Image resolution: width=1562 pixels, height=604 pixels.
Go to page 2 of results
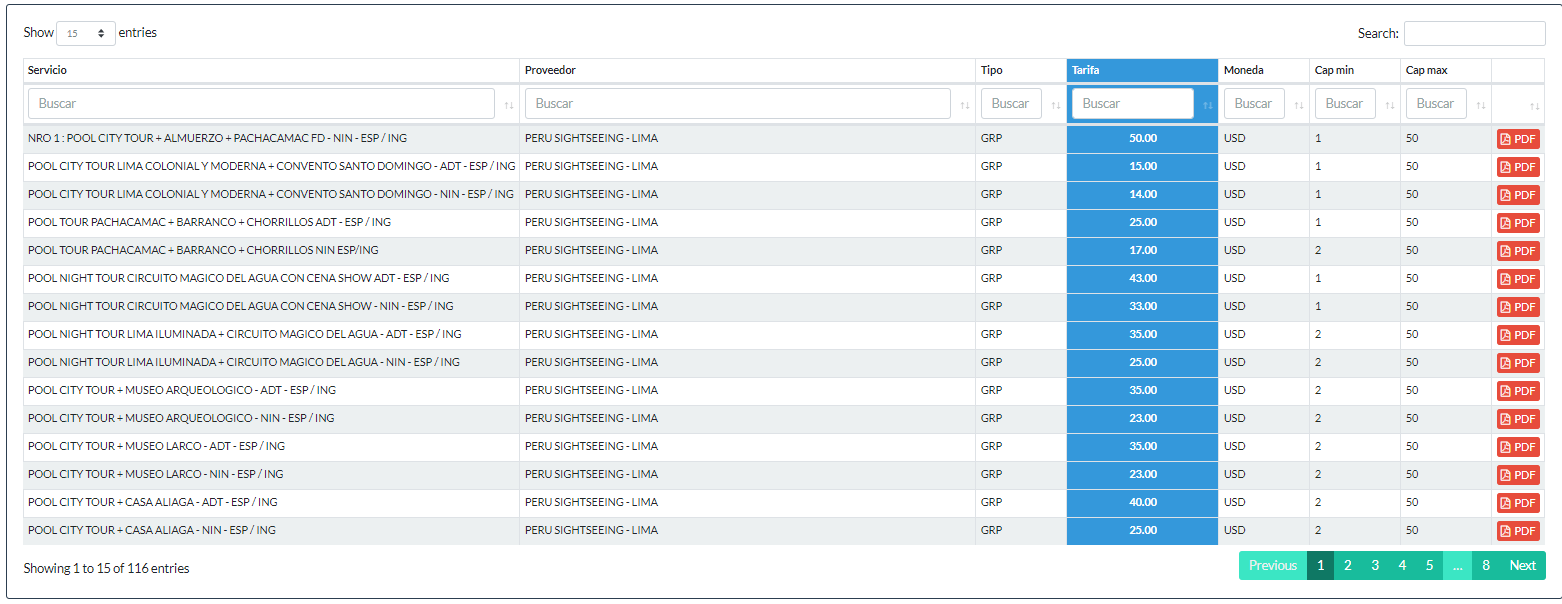point(1347,566)
